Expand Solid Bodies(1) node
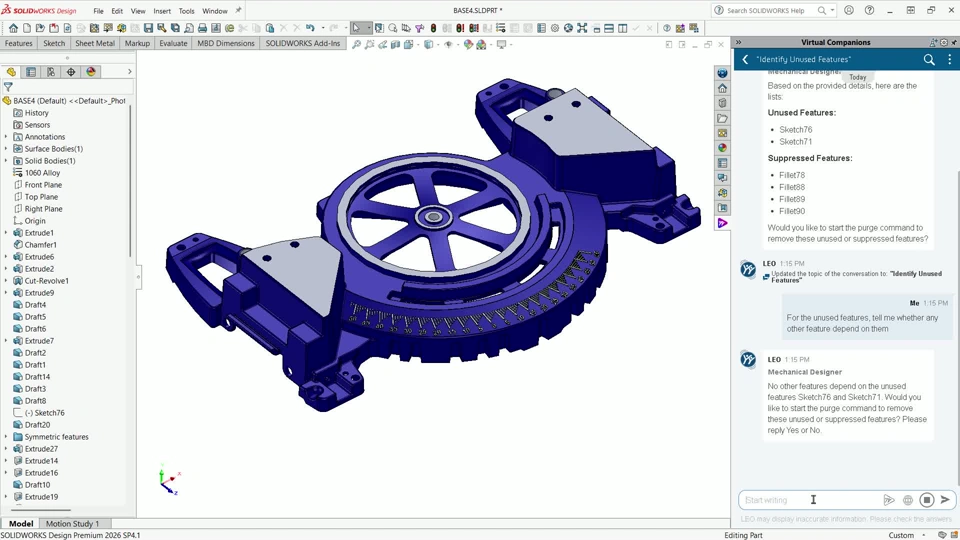Viewport: 960px width, 540px height. [x=6, y=160]
